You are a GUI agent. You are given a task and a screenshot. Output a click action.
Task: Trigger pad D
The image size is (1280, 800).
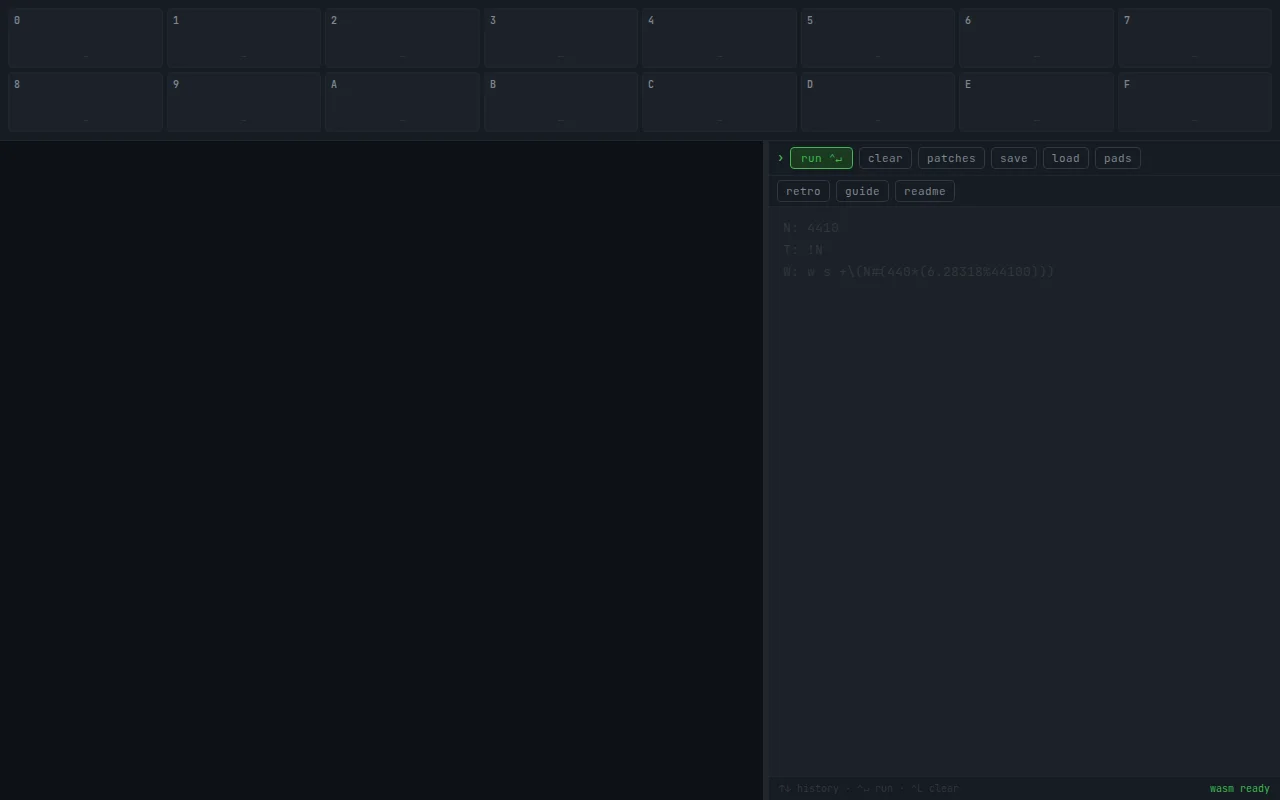[878, 102]
